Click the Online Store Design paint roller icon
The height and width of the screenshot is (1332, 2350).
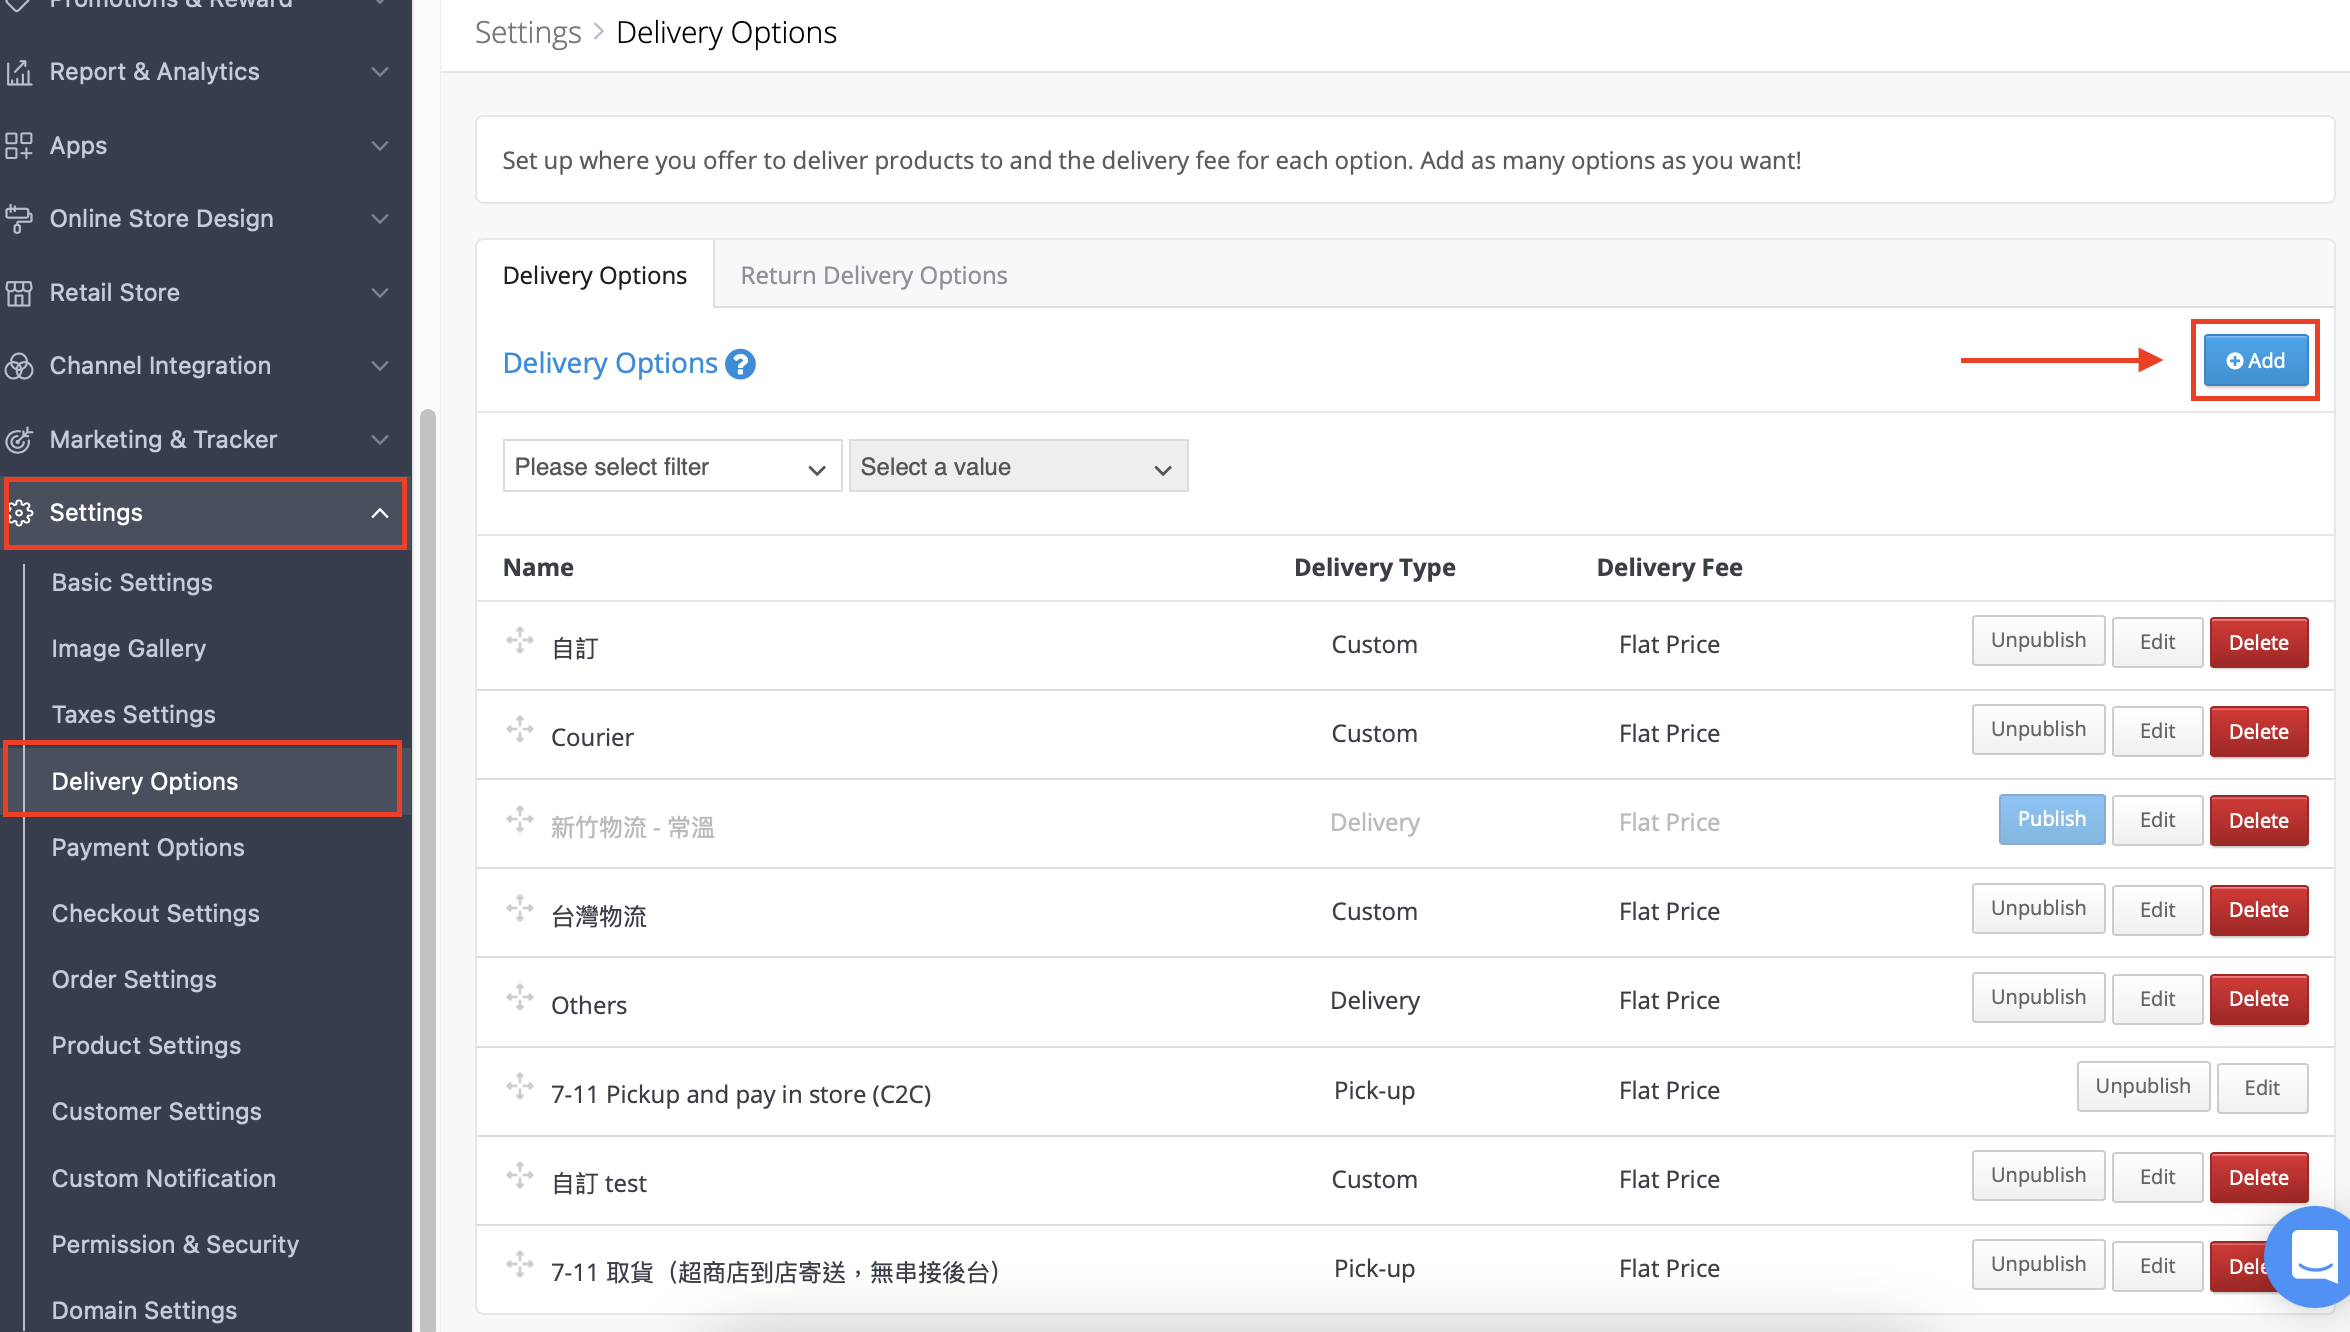point(19,219)
